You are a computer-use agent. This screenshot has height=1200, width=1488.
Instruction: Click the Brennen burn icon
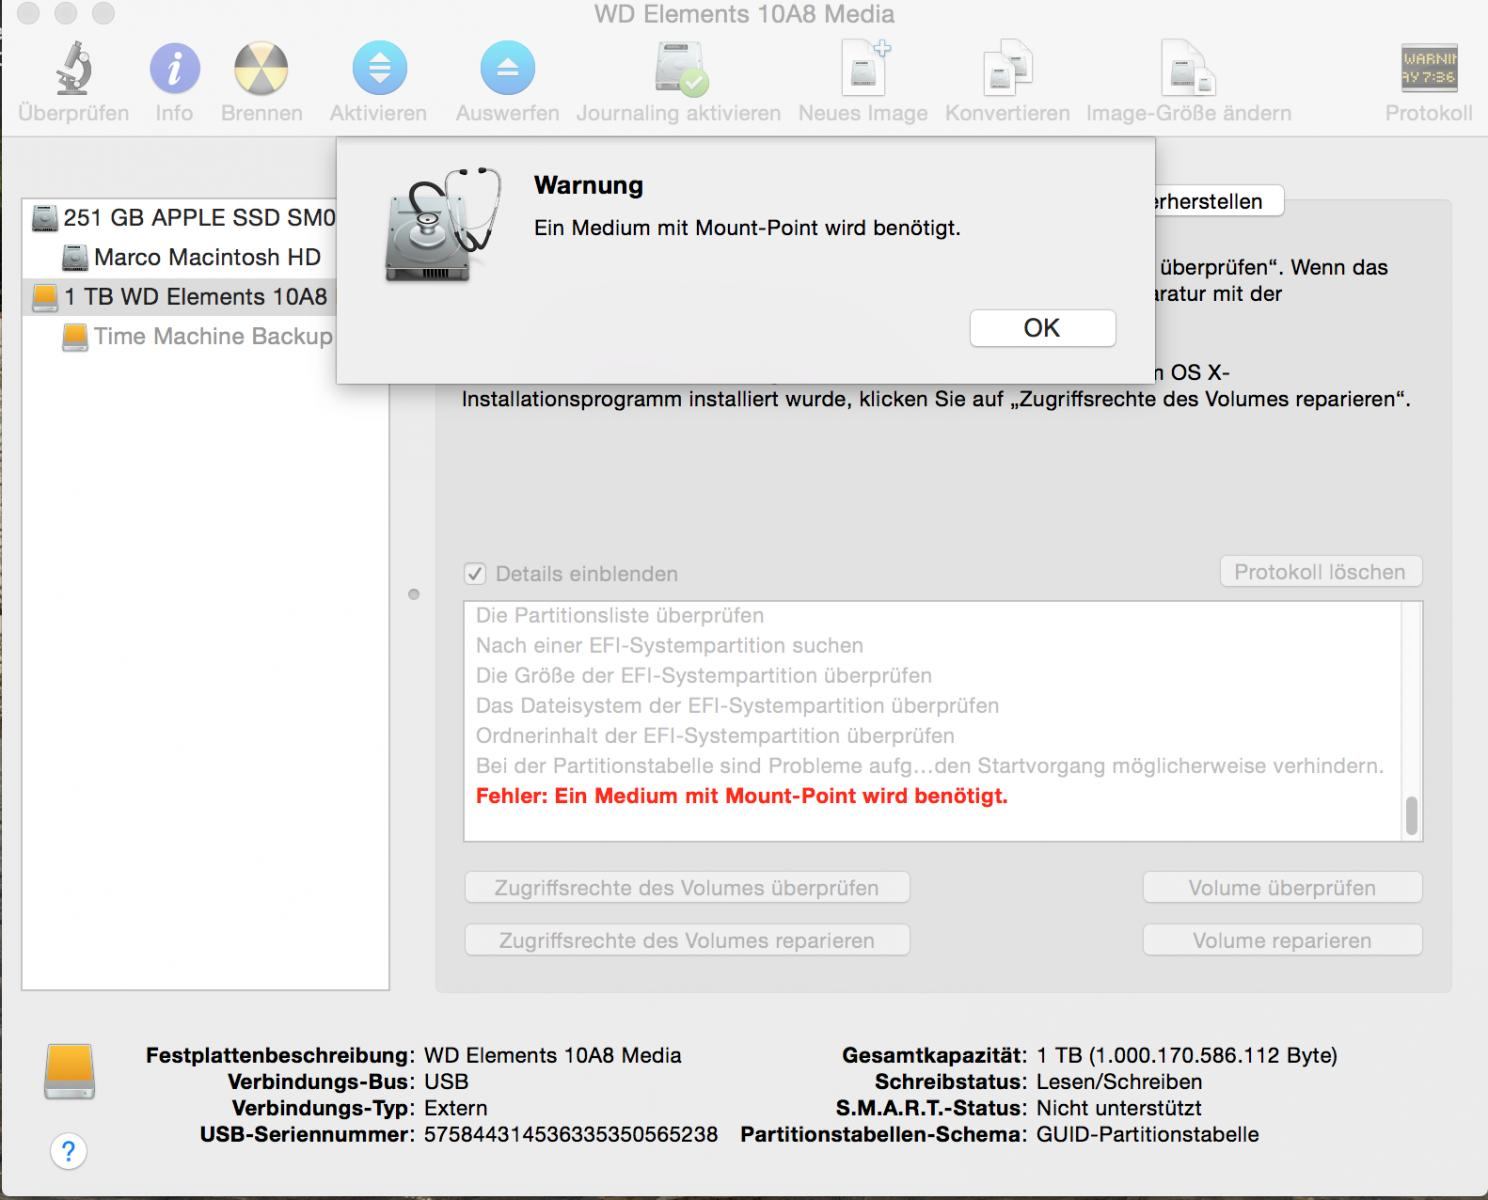[x=261, y=68]
